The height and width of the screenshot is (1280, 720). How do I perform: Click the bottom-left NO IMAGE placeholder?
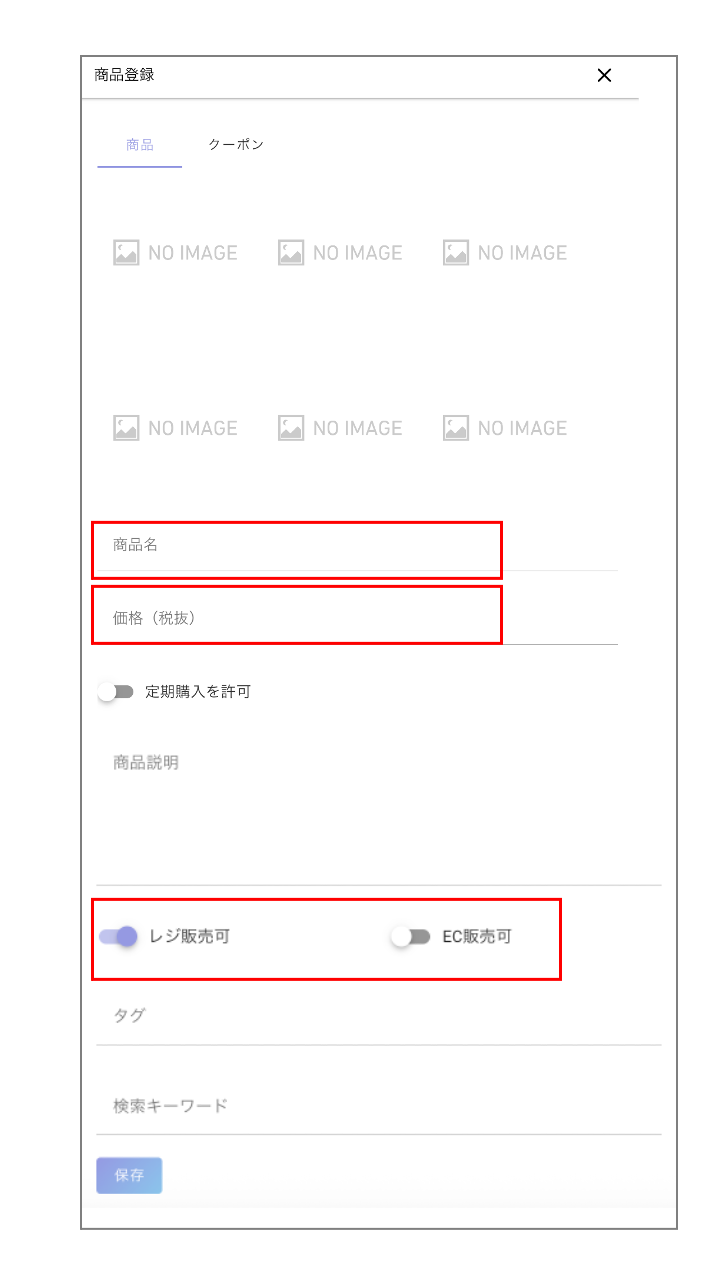coord(176,428)
